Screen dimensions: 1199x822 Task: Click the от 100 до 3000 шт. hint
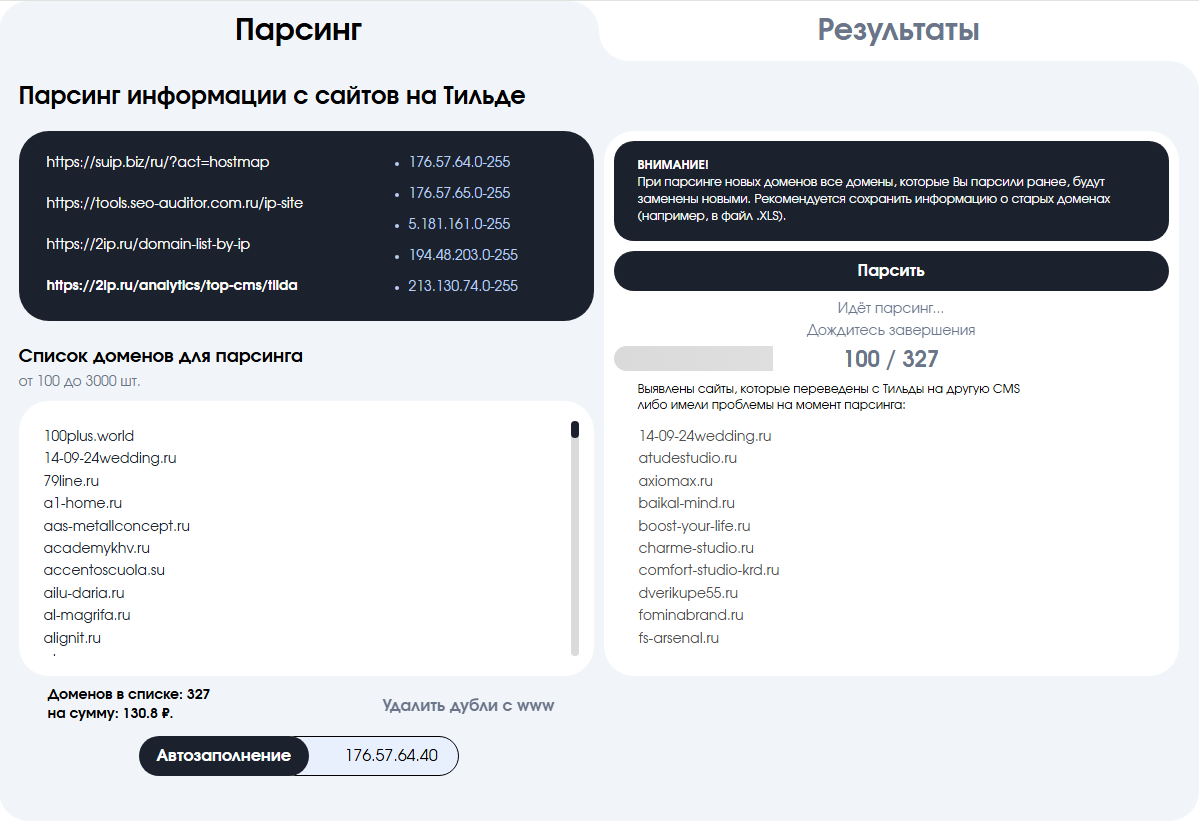(80, 381)
